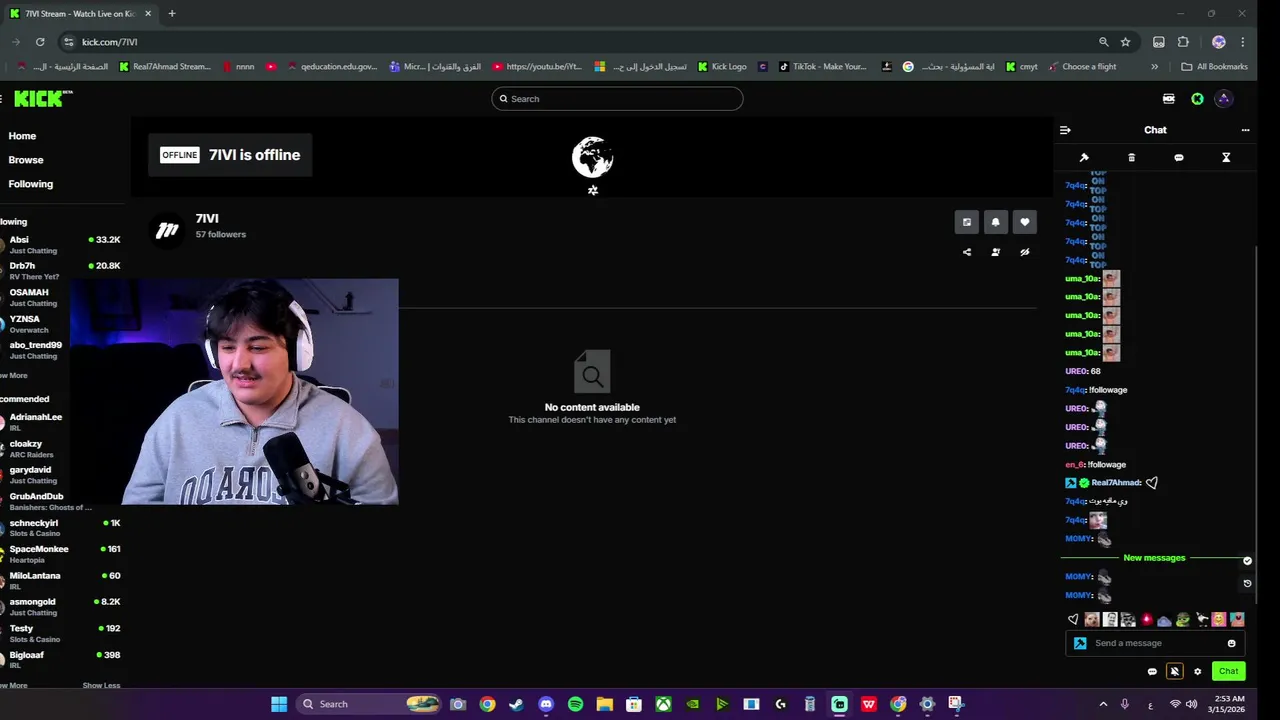The image size is (1280, 720).
Task: Show hidden system tray icons
Action: click(1103, 704)
